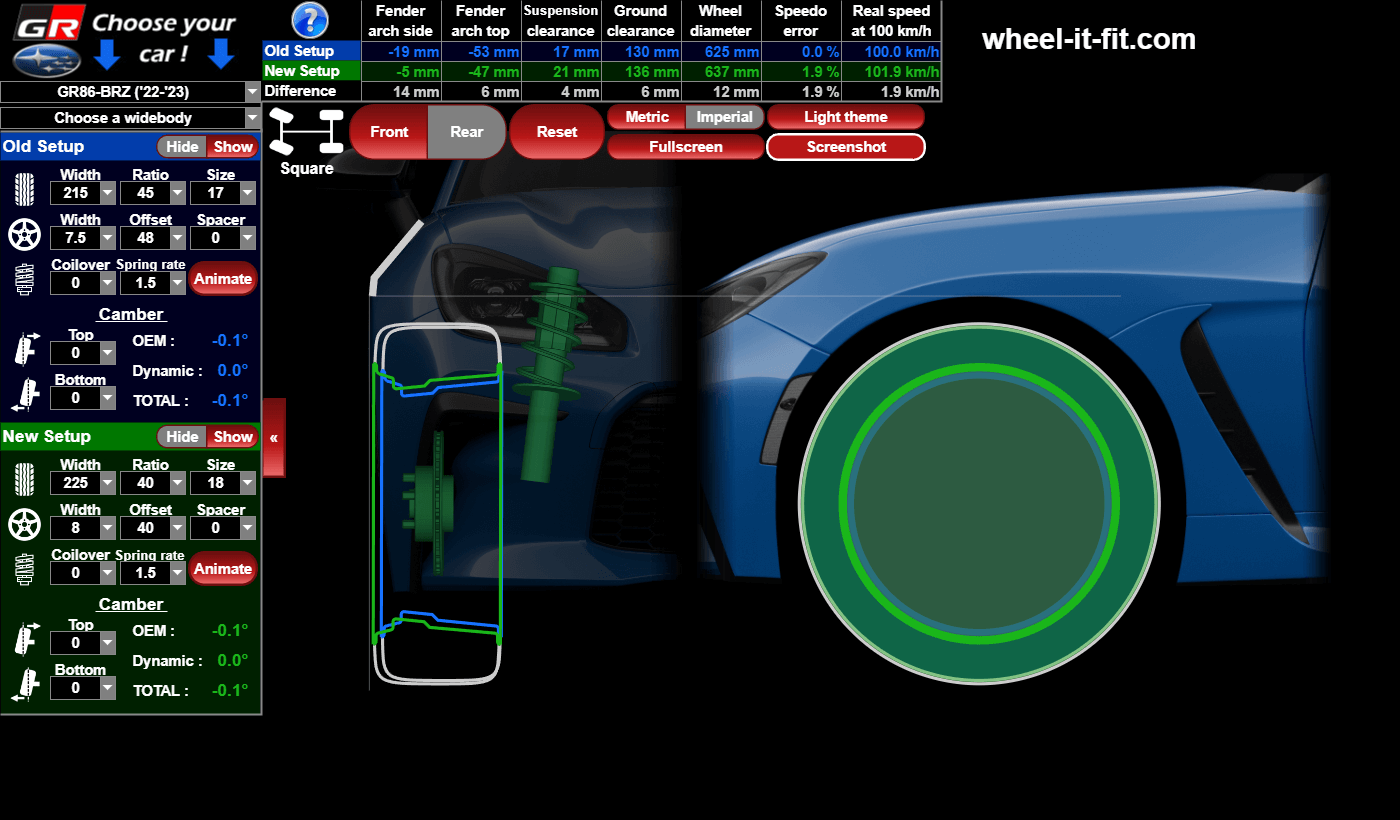
Task: Switch to the Rear axle view
Action: 466,132
